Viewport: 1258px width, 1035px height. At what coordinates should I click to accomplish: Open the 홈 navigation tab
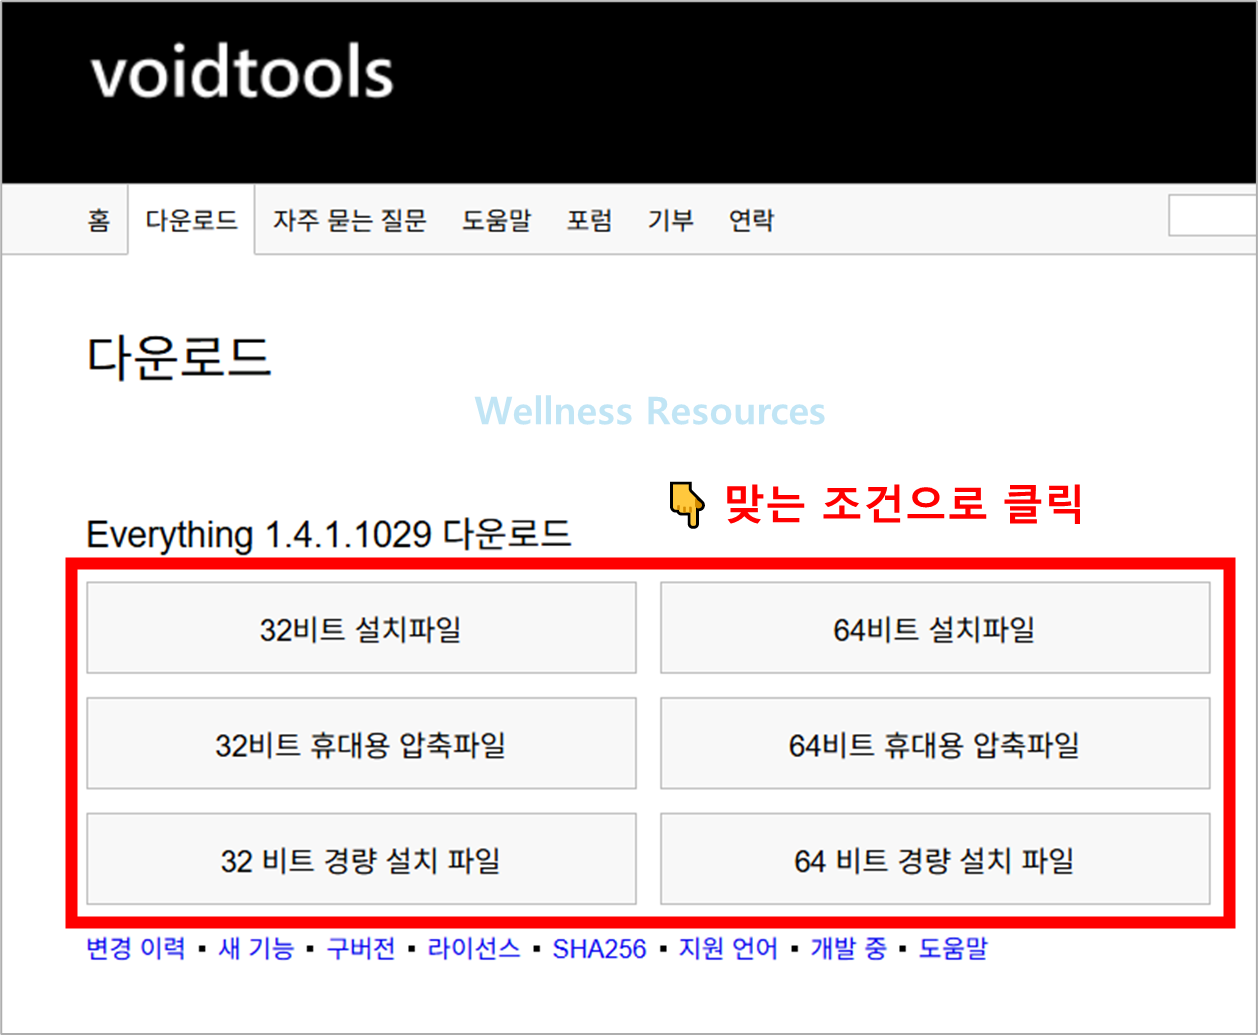coord(98,220)
